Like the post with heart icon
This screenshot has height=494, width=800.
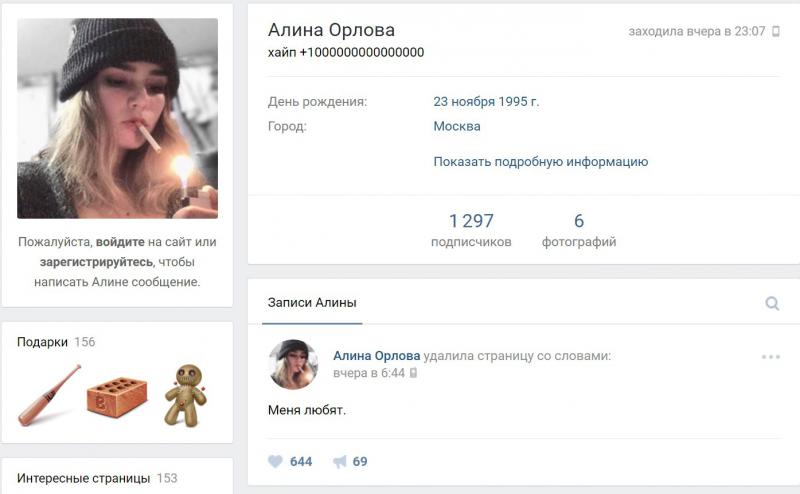click(x=276, y=461)
